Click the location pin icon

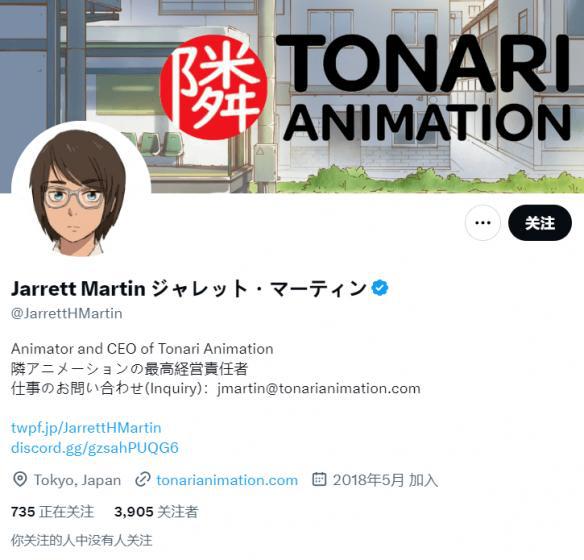pos(20,480)
